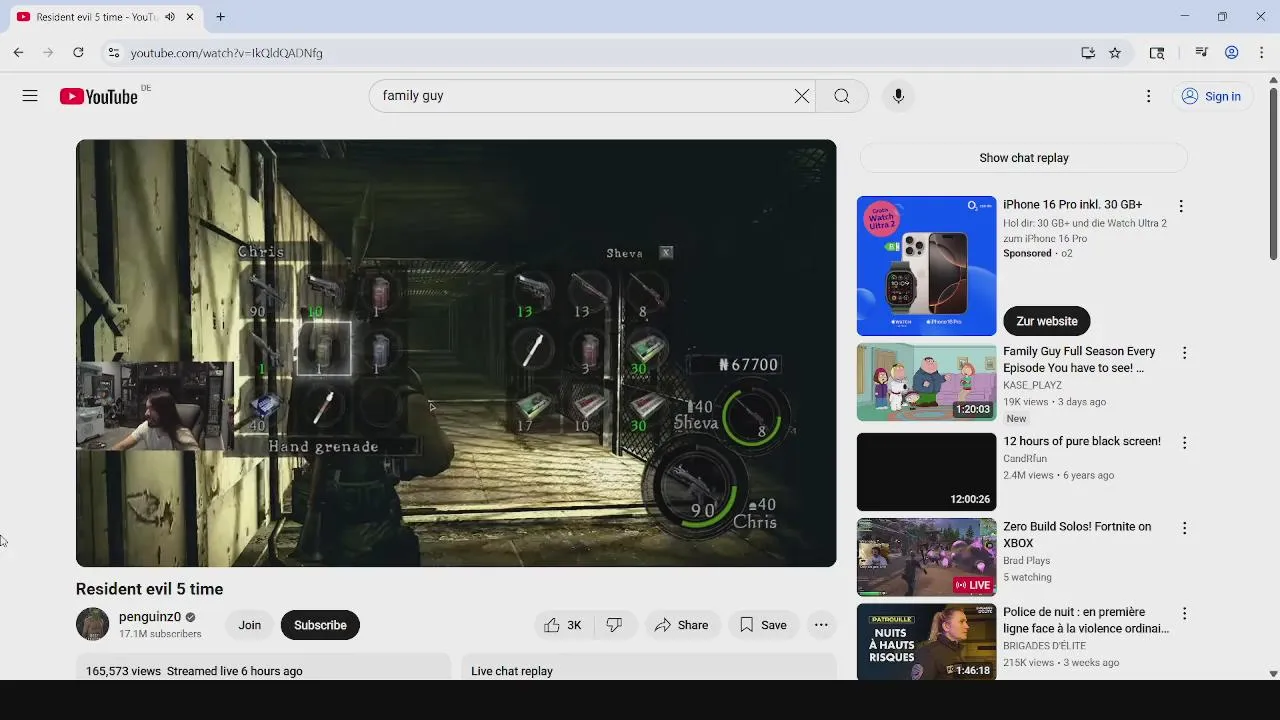Share the Resident evil 5 video
Image resolution: width=1280 pixels, height=720 pixels.
point(681,625)
